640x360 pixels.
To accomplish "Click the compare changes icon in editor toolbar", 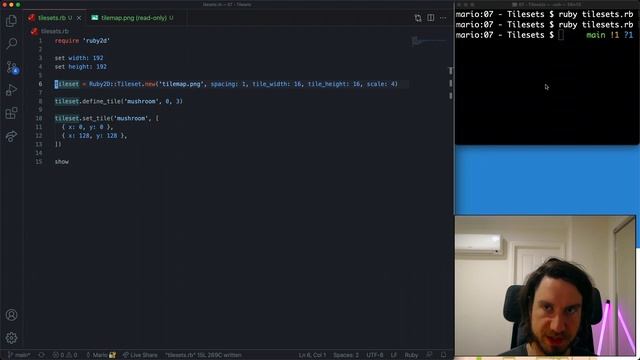I will click(418, 18).
